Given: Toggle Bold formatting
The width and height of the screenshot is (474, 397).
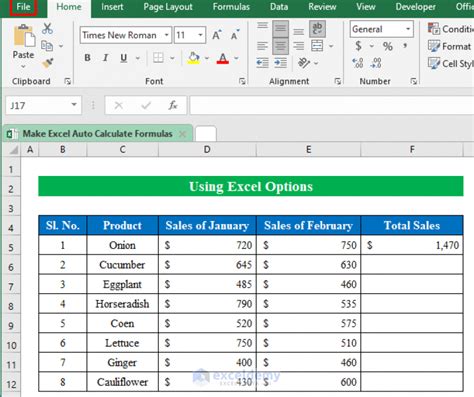Looking at the screenshot, I should pyautogui.click(x=87, y=58).
